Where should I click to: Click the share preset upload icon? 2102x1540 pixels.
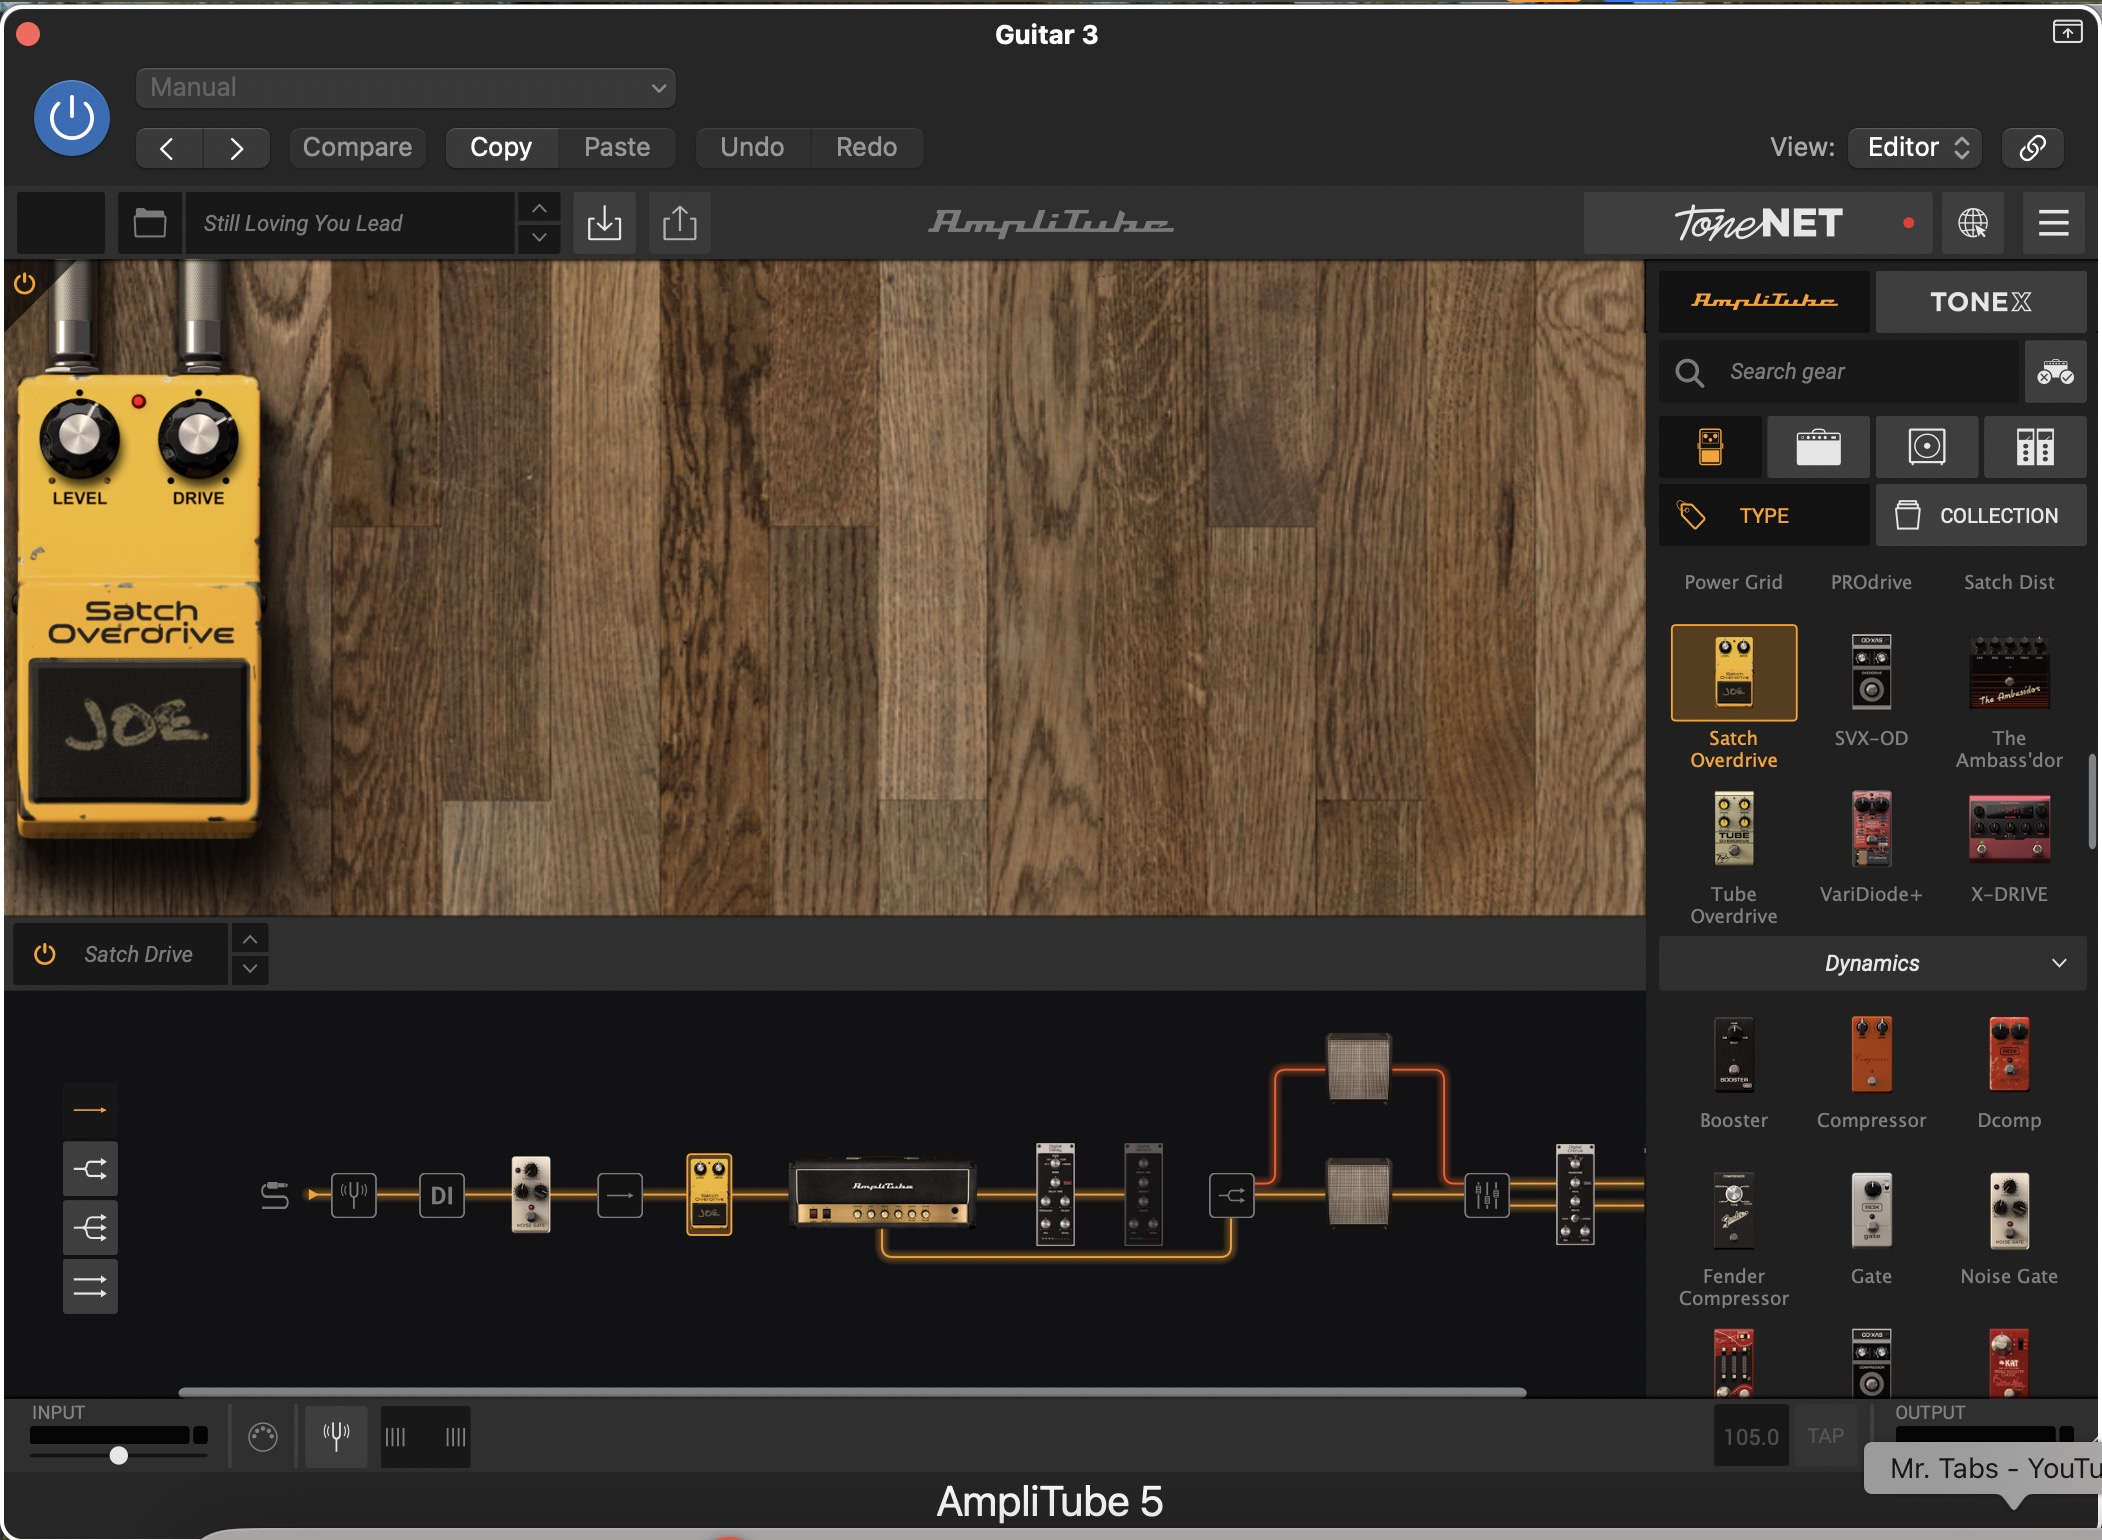click(x=680, y=223)
